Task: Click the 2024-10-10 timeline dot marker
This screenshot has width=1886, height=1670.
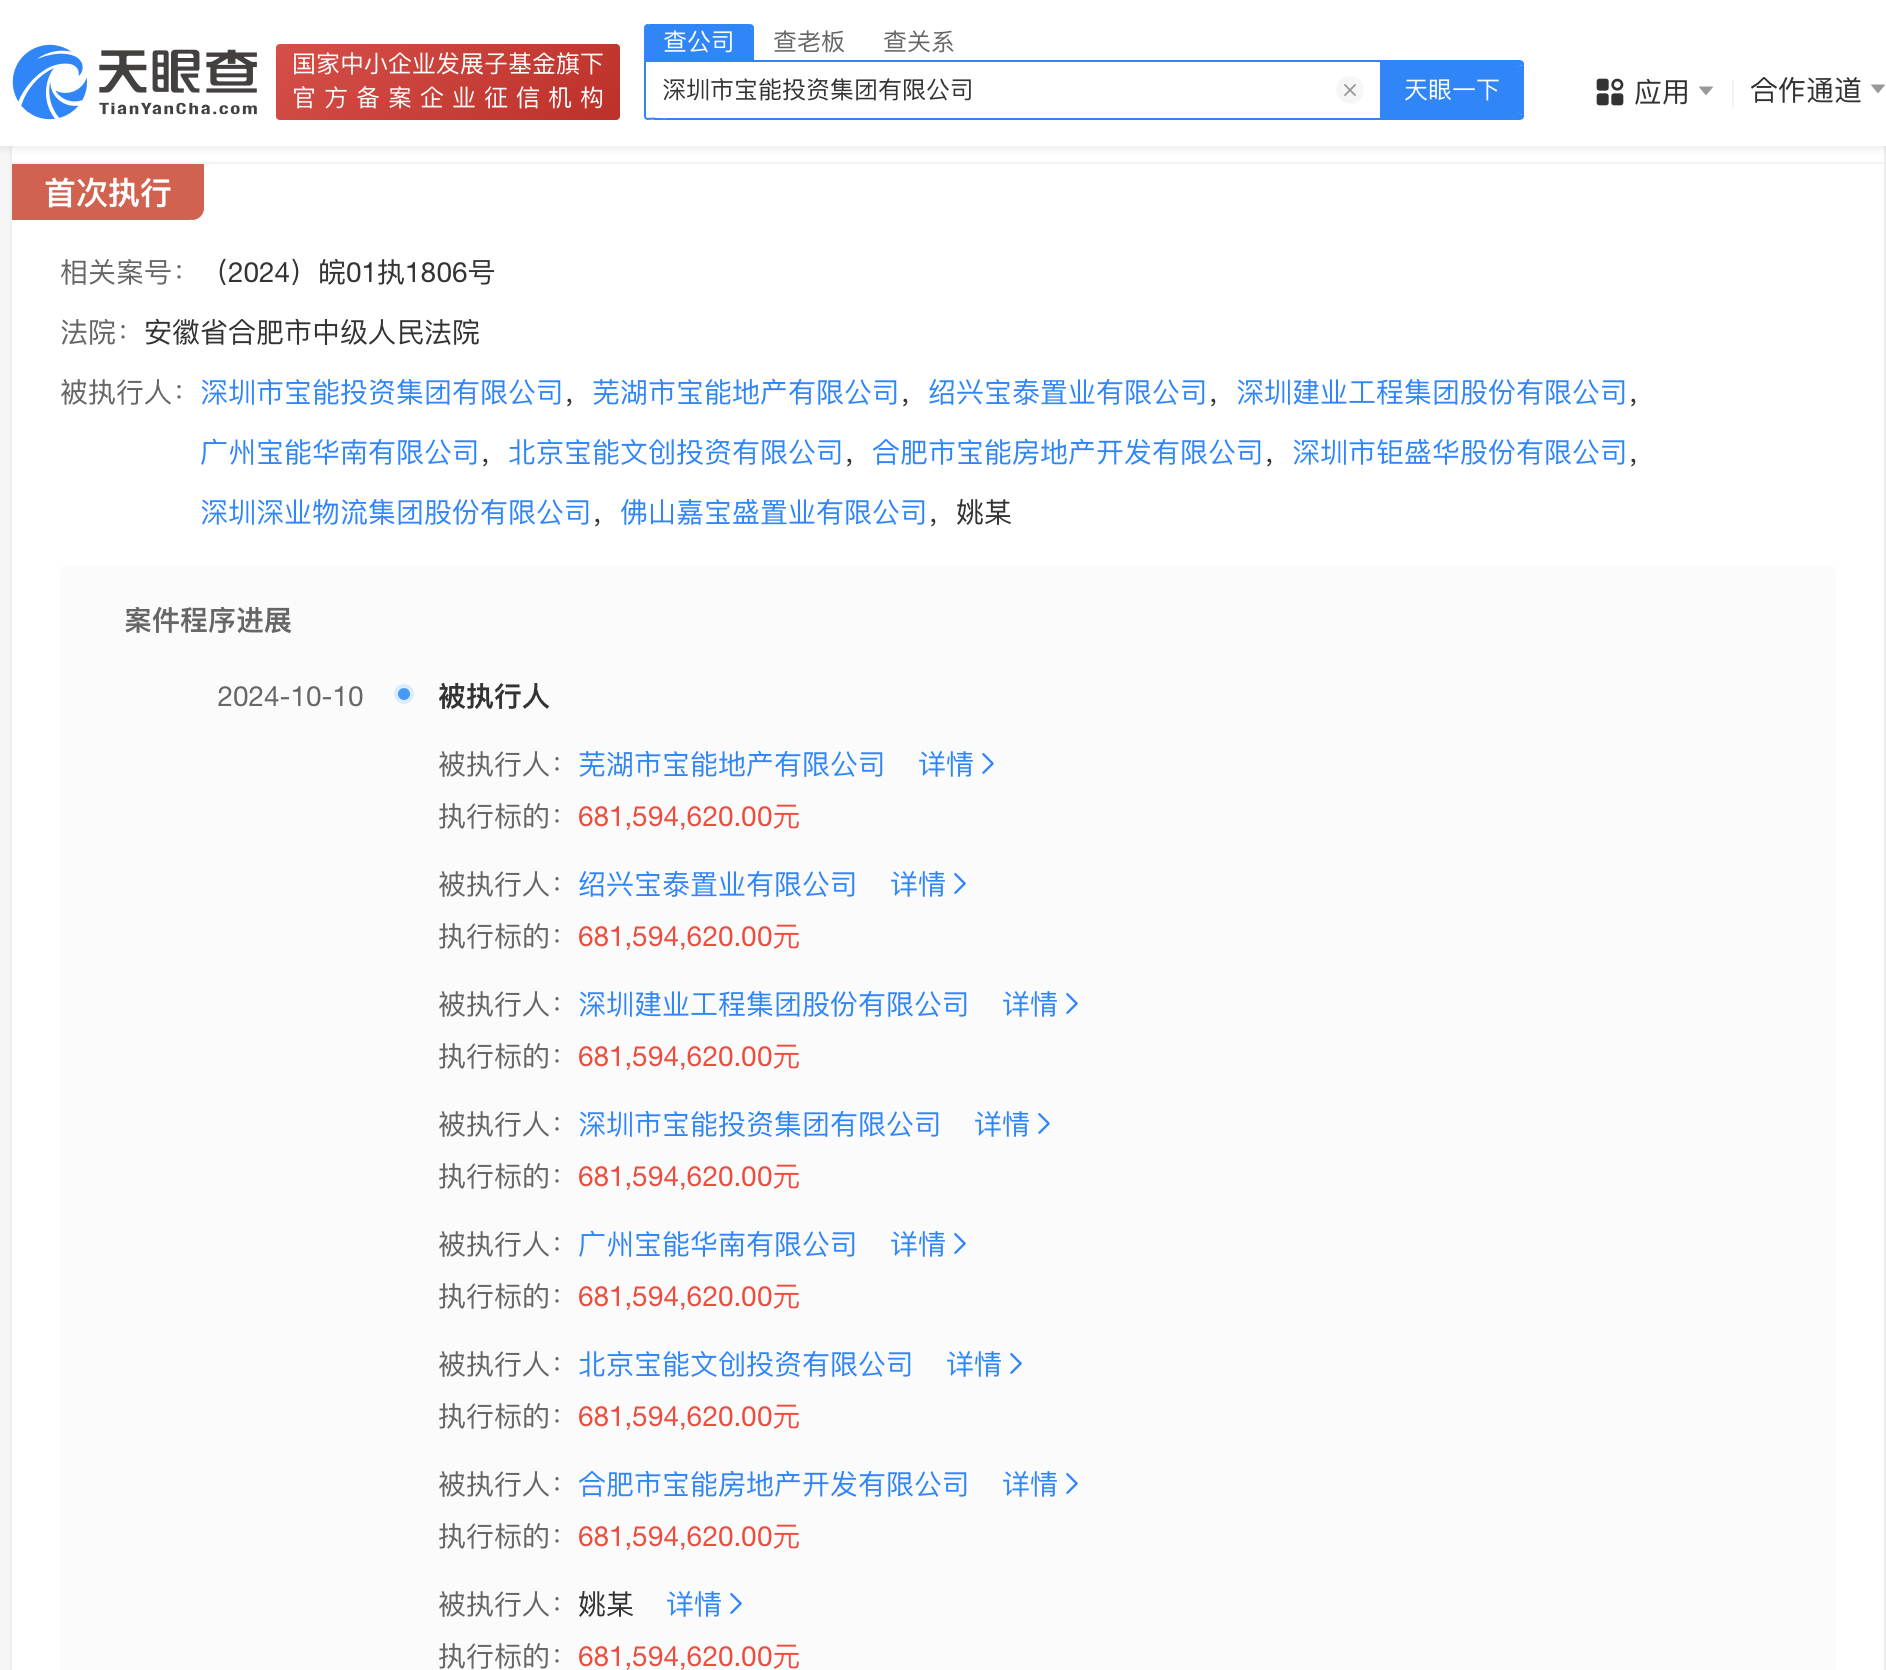Action: coord(404,694)
